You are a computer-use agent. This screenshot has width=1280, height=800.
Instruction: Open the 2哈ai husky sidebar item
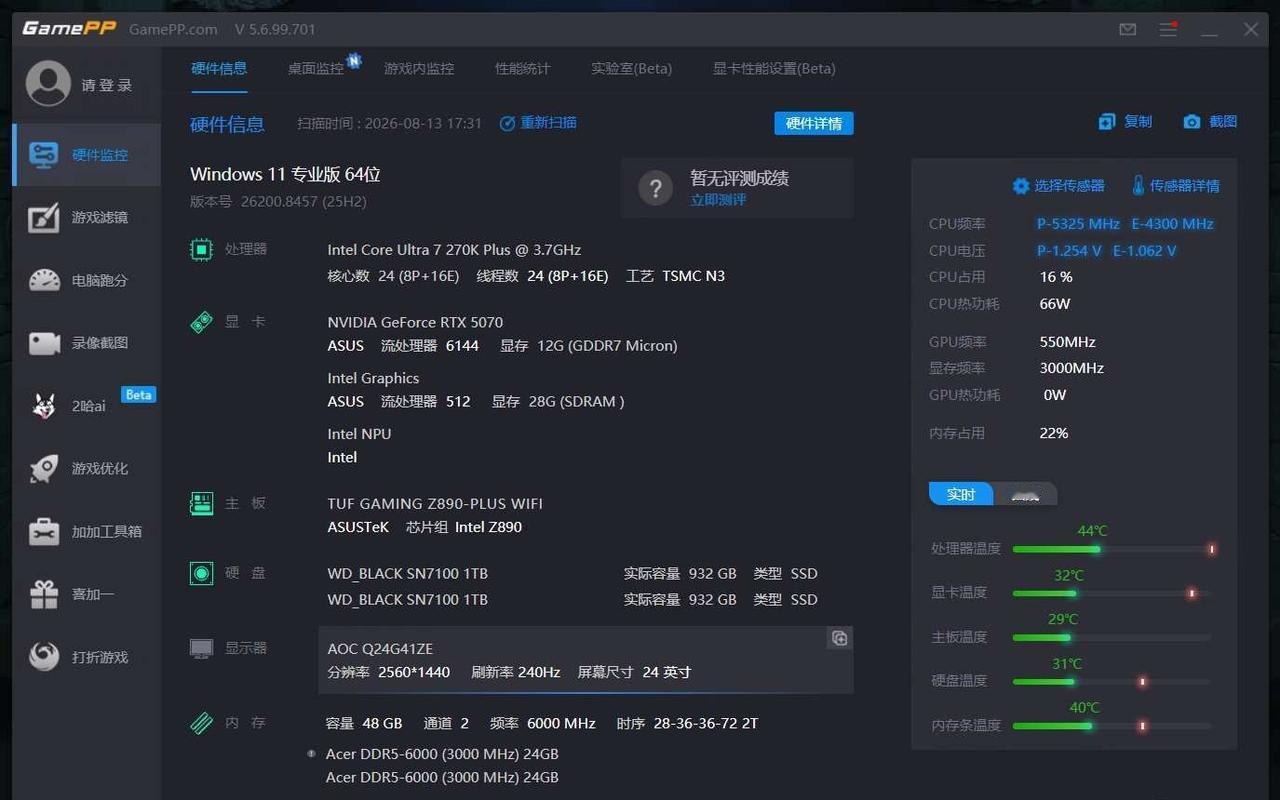[x=86, y=406]
